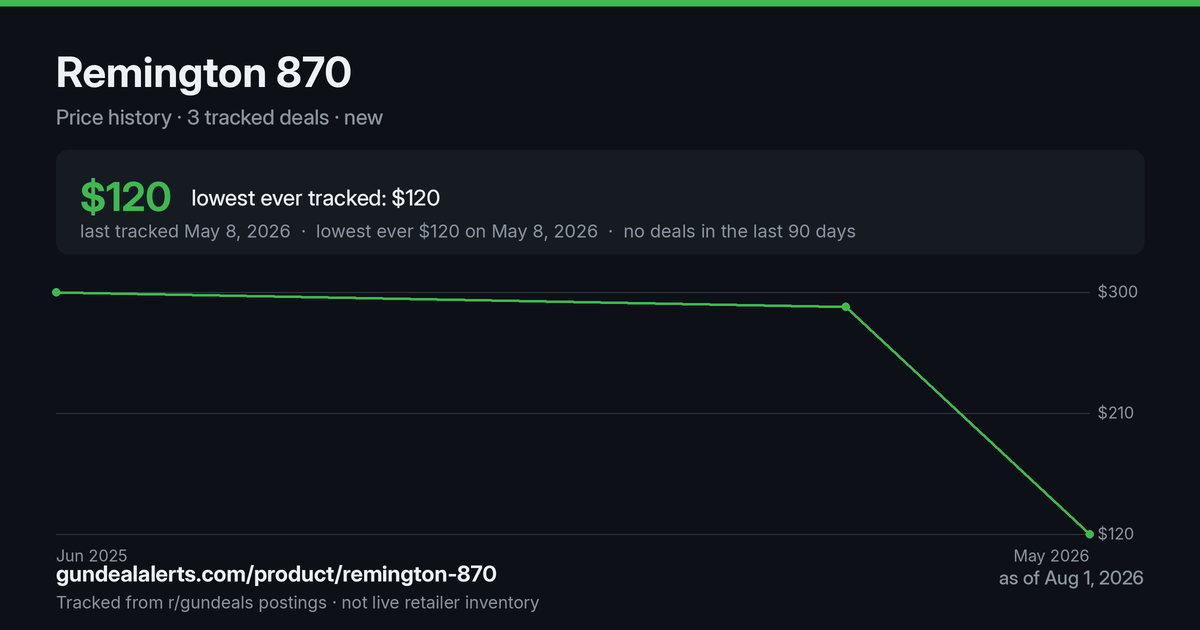Click the large green $120 price

pos(126,198)
